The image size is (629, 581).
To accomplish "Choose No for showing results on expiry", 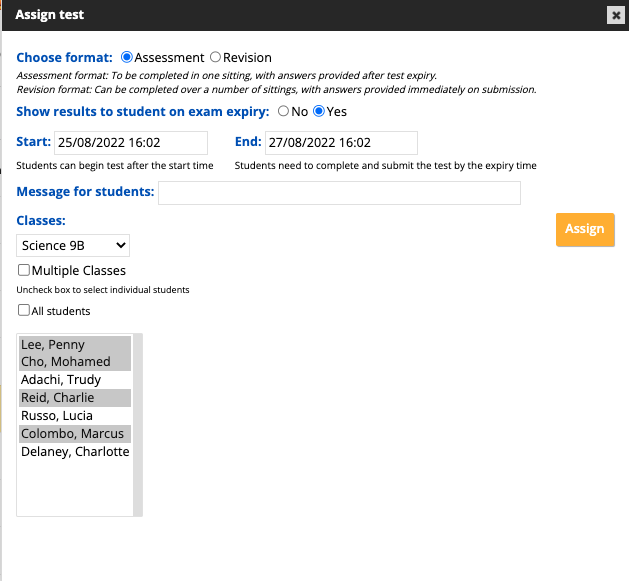I will tap(283, 111).
